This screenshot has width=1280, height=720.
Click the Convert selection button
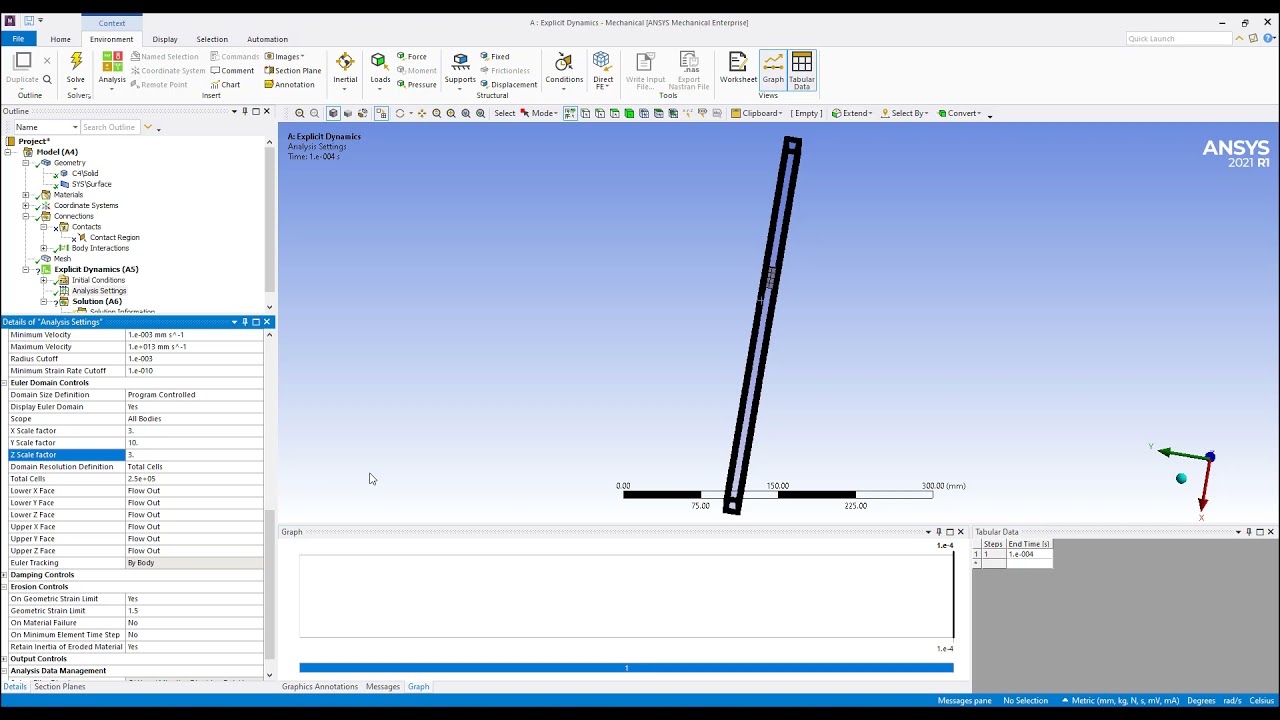[x=959, y=113]
